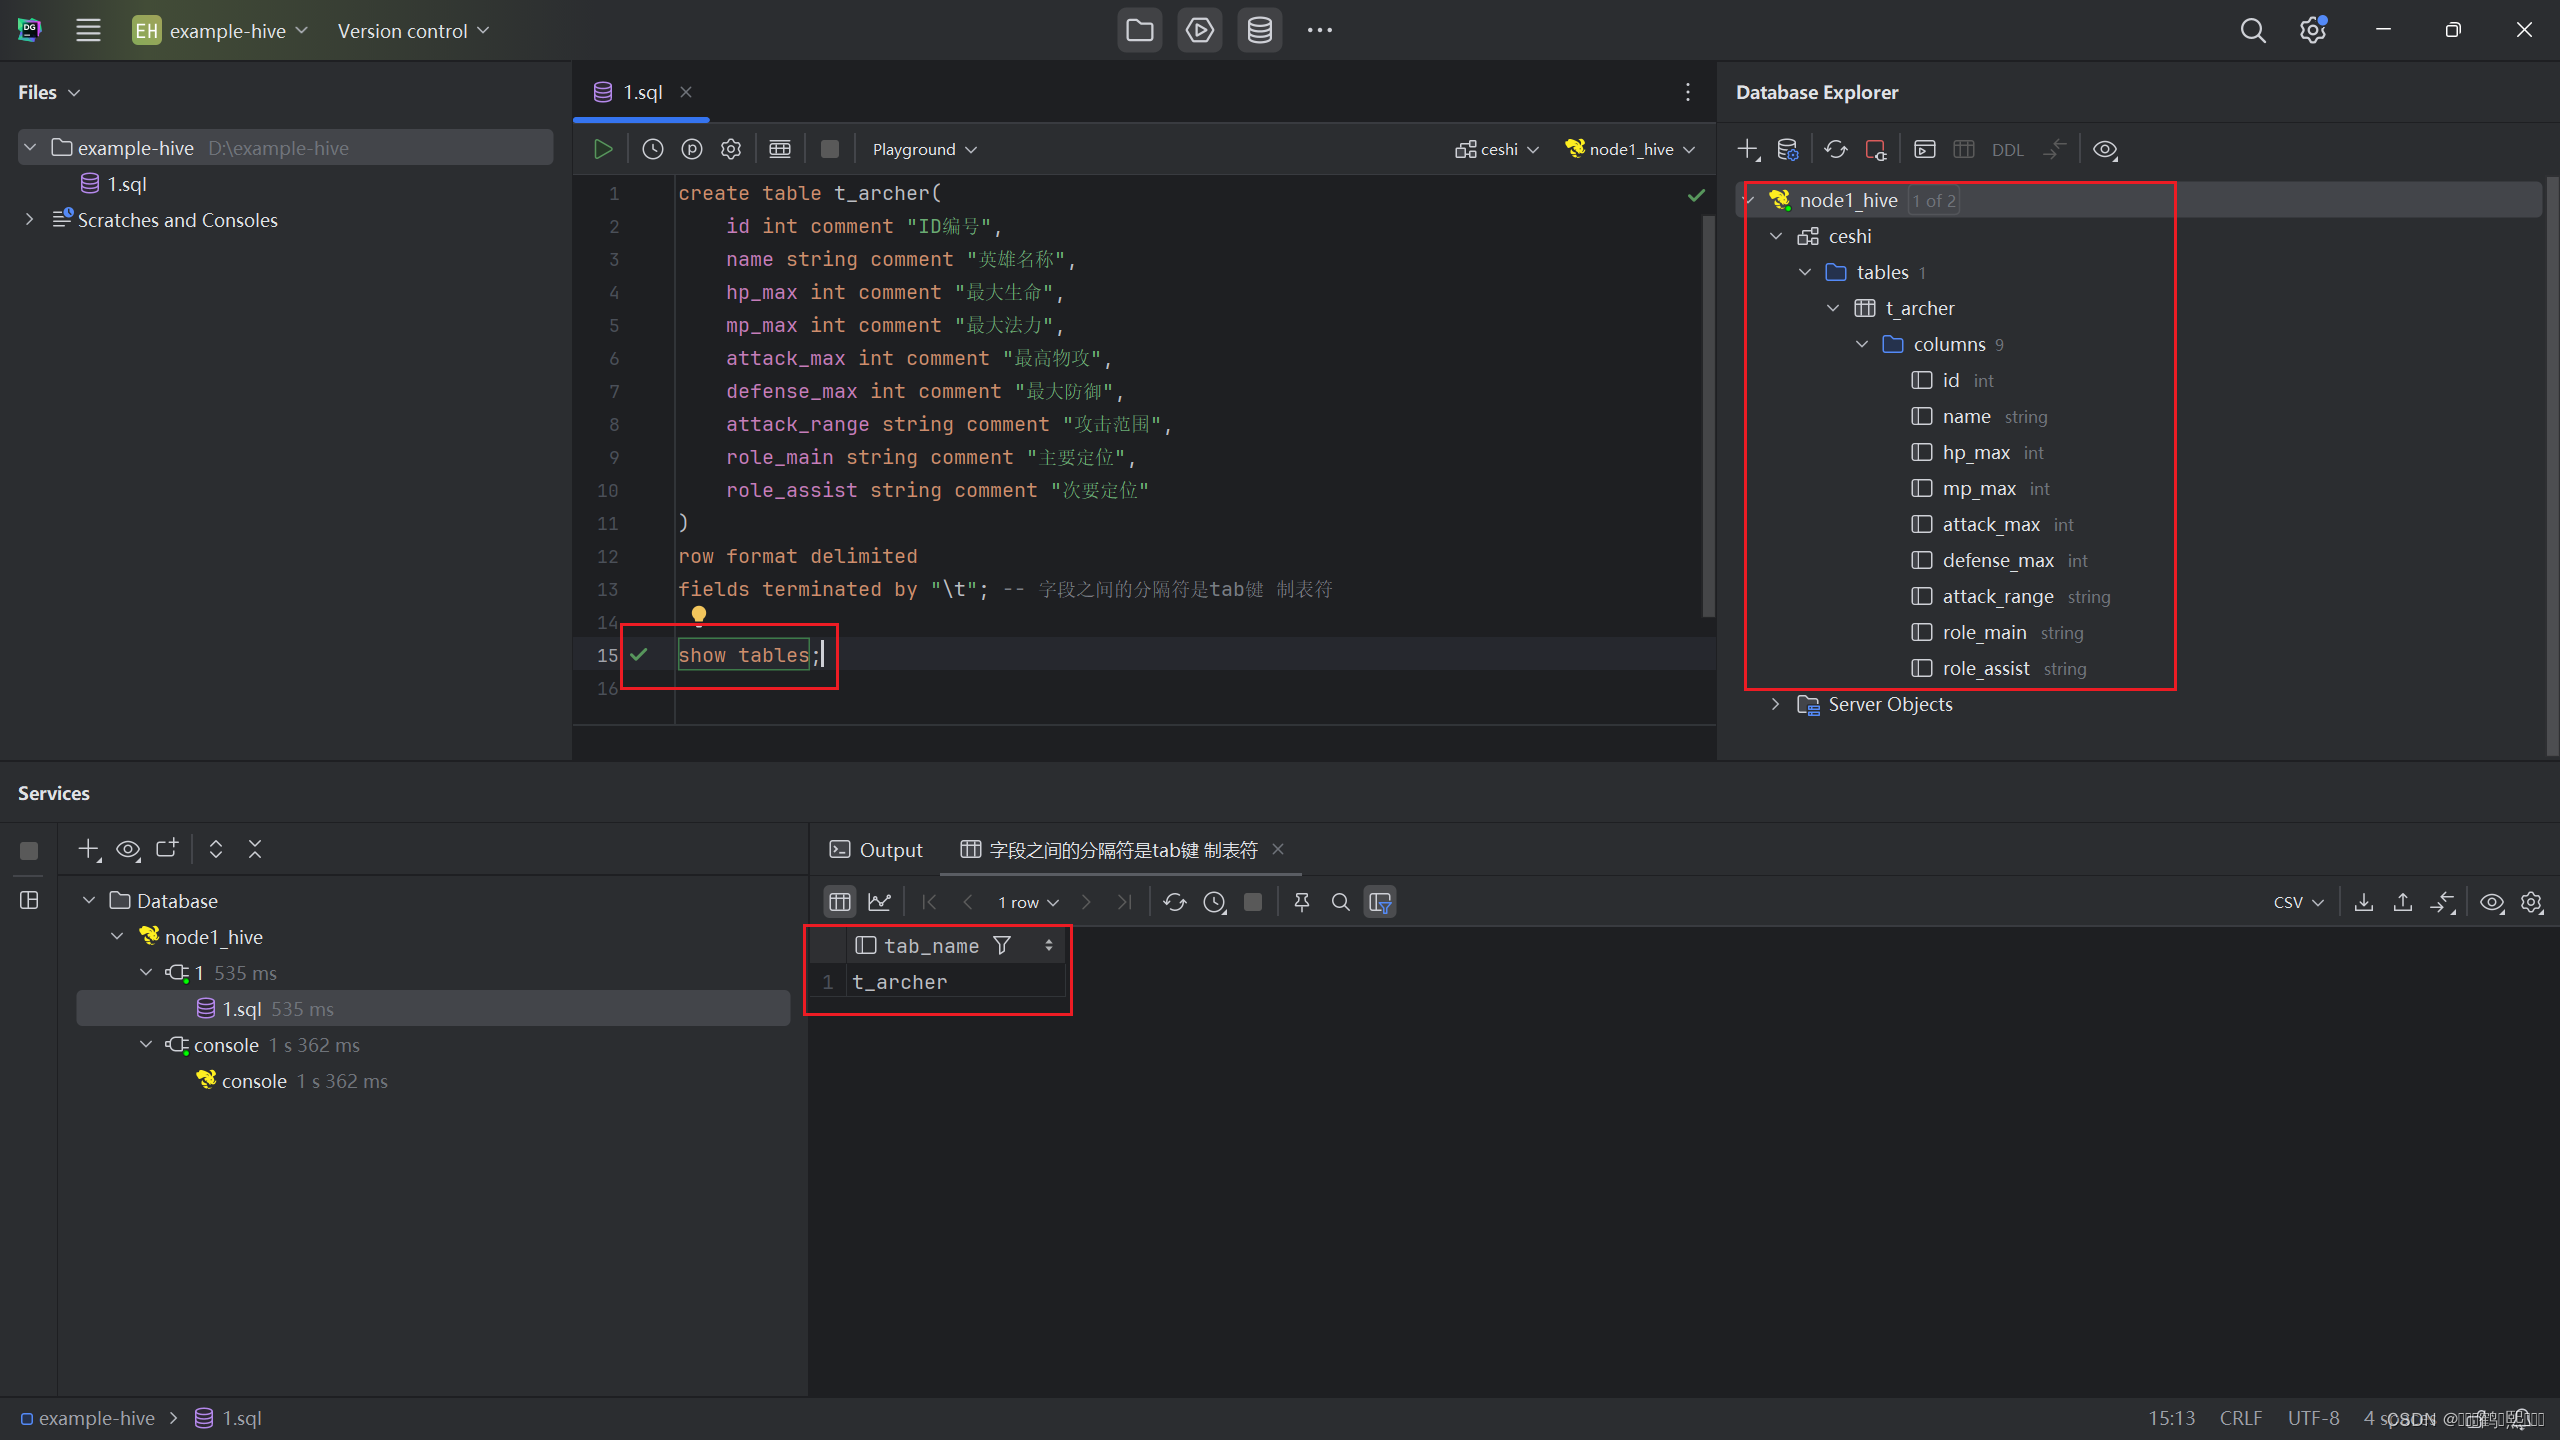
Task: Toggle the result grid local filter button
Action: [1380, 902]
